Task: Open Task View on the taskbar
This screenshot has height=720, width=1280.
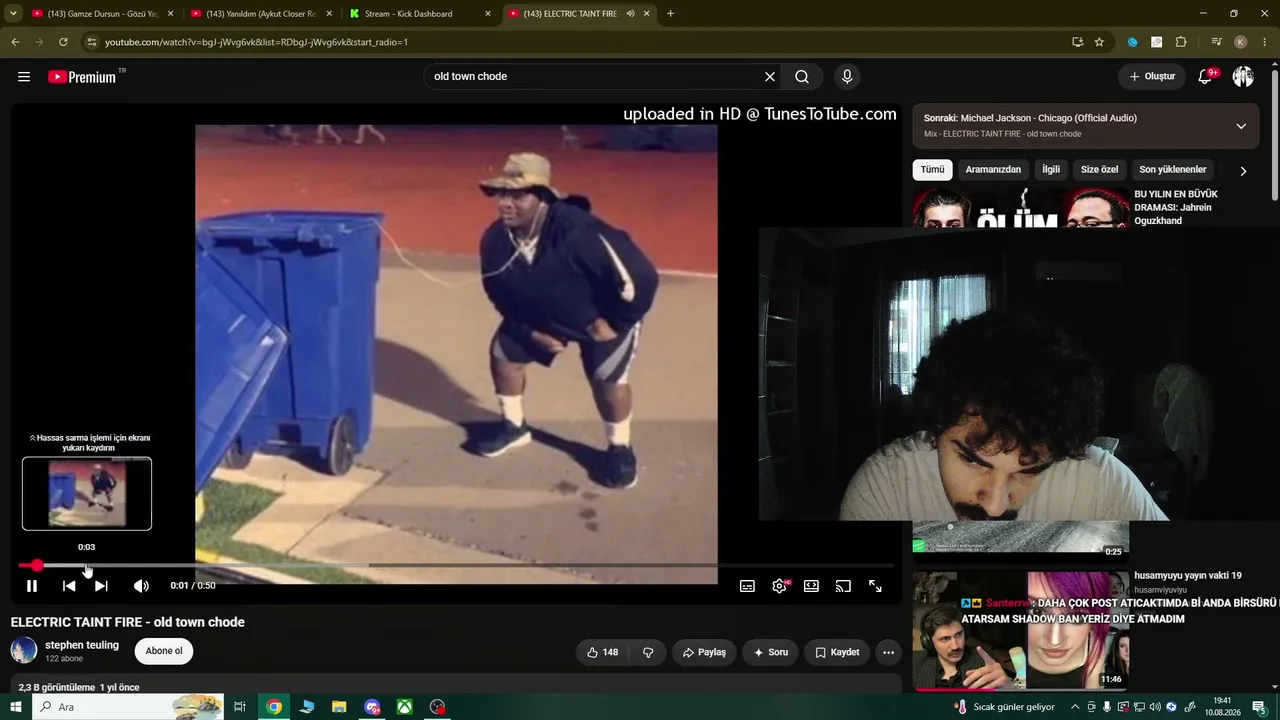Action: click(240, 707)
